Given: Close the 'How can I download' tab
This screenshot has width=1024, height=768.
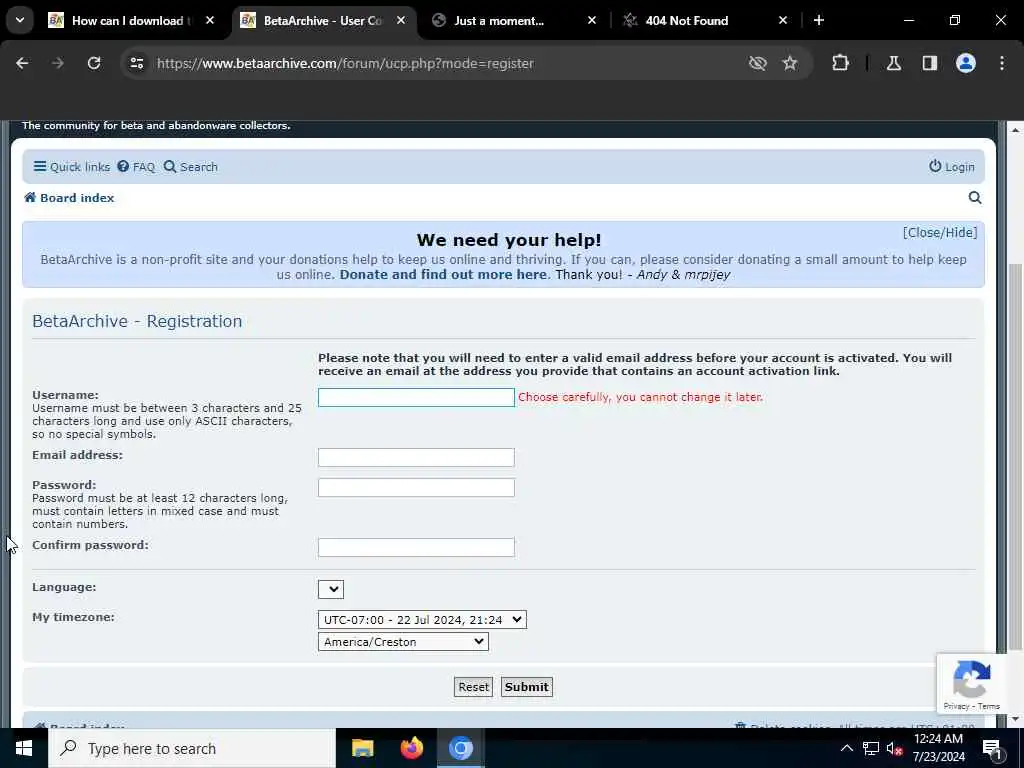Looking at the screenshot, I should [x=210, y=20].
